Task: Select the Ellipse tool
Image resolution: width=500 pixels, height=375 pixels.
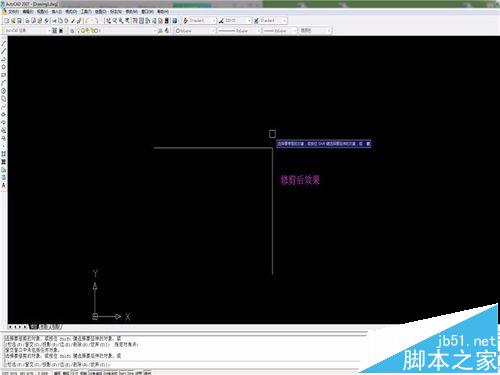Action: pyautogui.click(x=4, y=114)
